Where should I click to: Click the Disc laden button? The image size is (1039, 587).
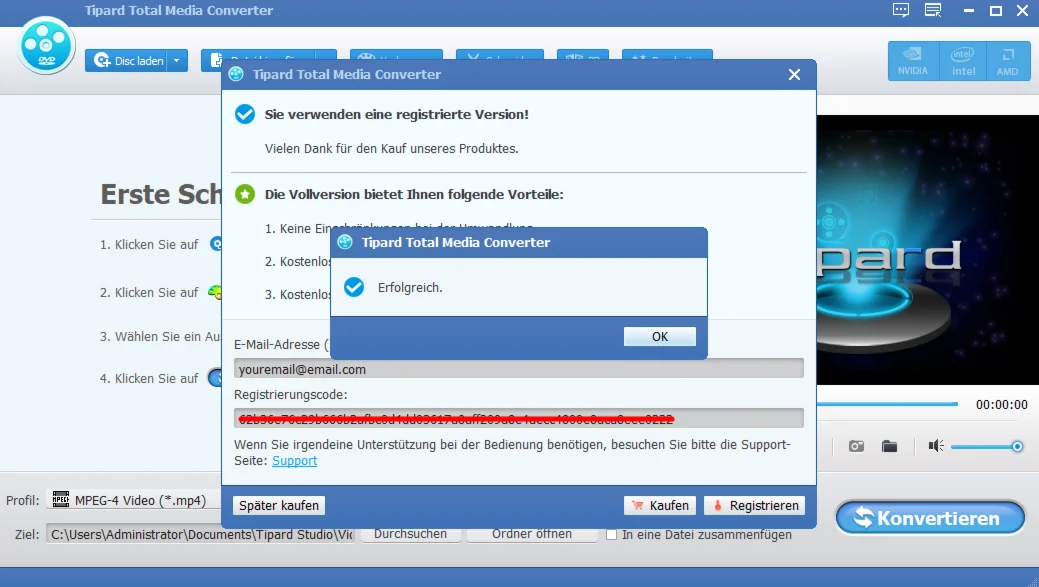pos(127,60)
